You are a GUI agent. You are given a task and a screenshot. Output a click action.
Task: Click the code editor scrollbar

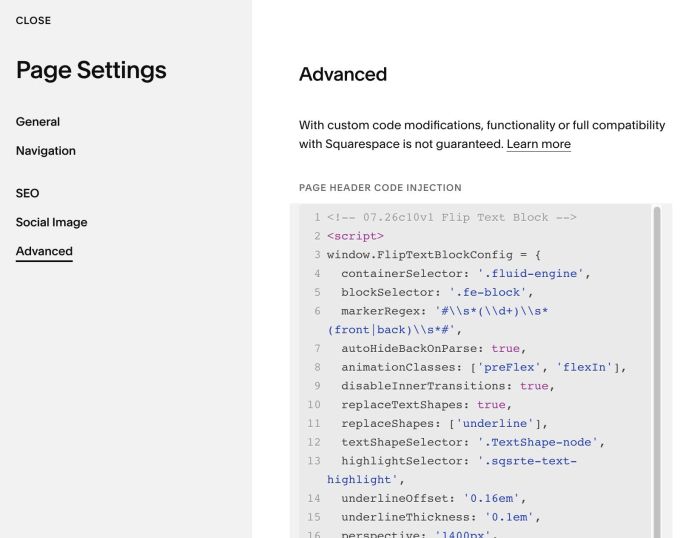click(657, 371)
